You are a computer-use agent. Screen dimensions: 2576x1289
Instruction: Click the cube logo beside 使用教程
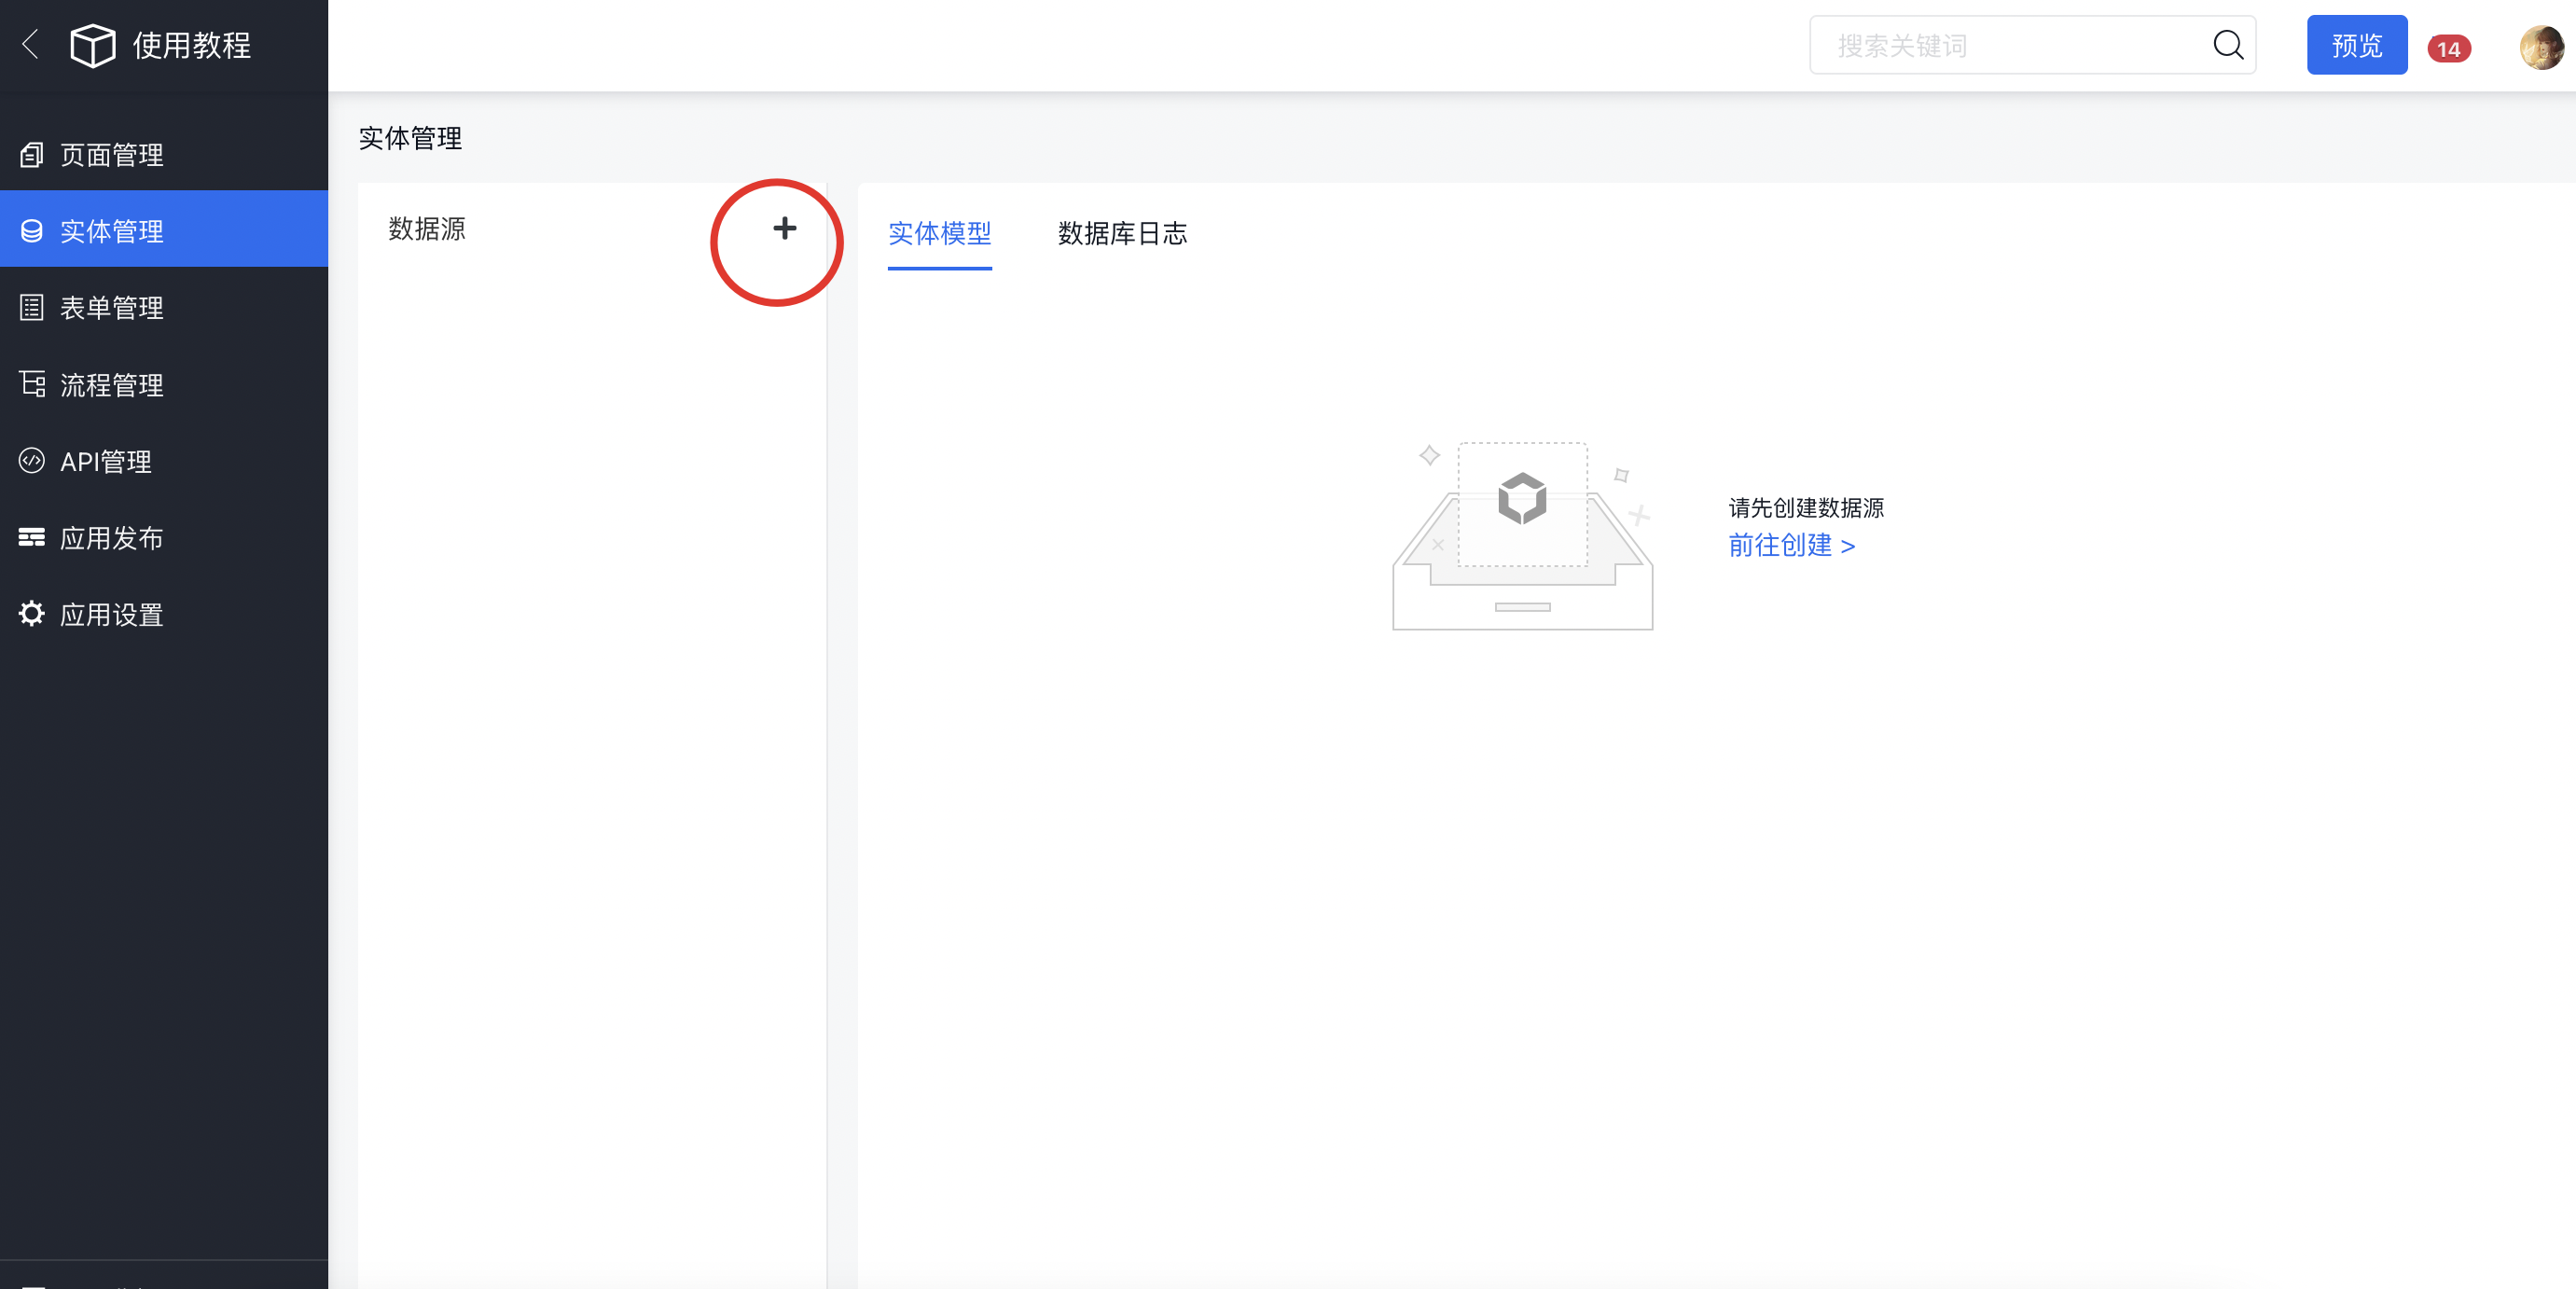(92, 45)
